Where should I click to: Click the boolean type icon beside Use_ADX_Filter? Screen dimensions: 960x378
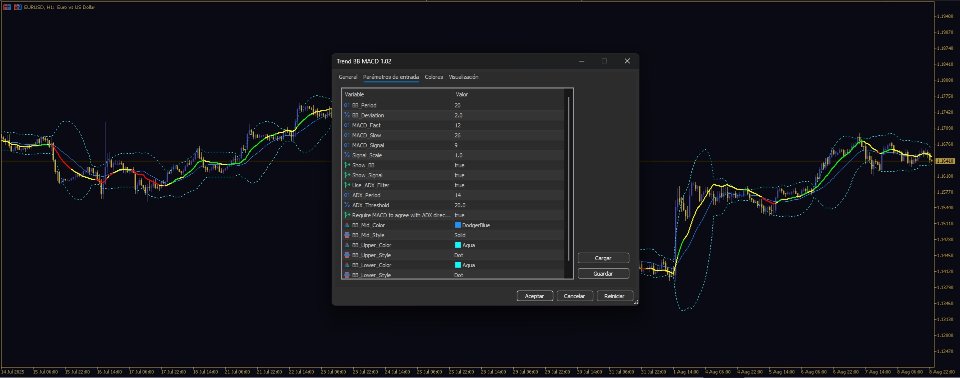pos(347,185)
